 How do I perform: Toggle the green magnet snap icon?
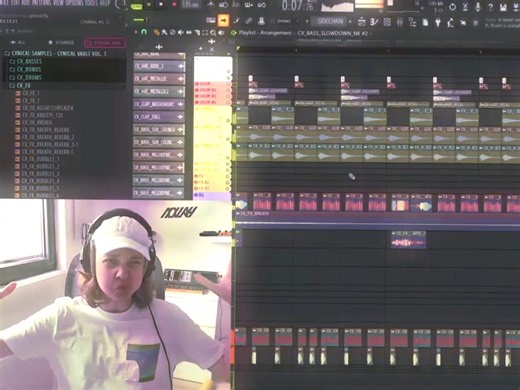pos(144,32)
